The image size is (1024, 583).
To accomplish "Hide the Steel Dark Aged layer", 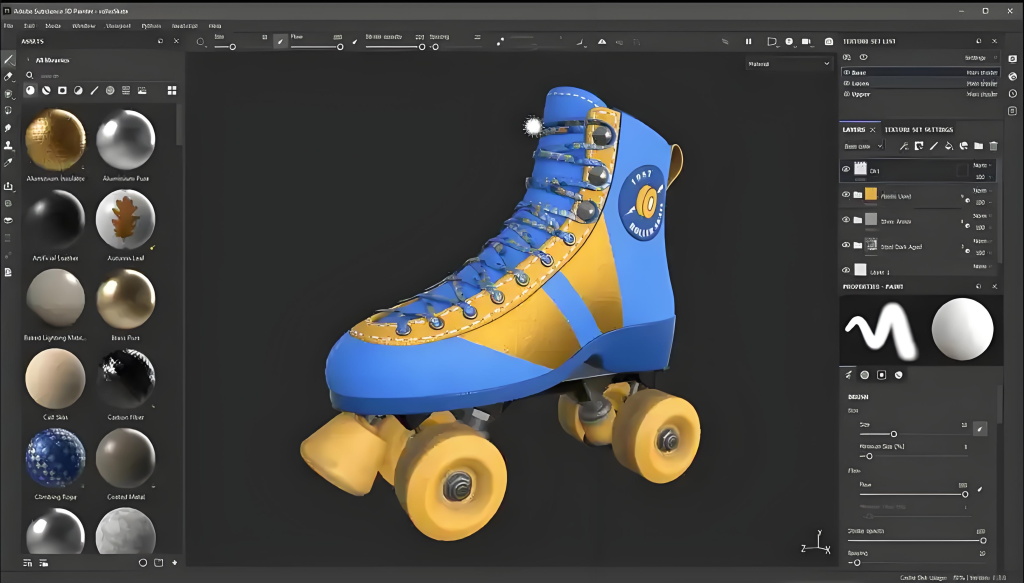I will (846, 245).
